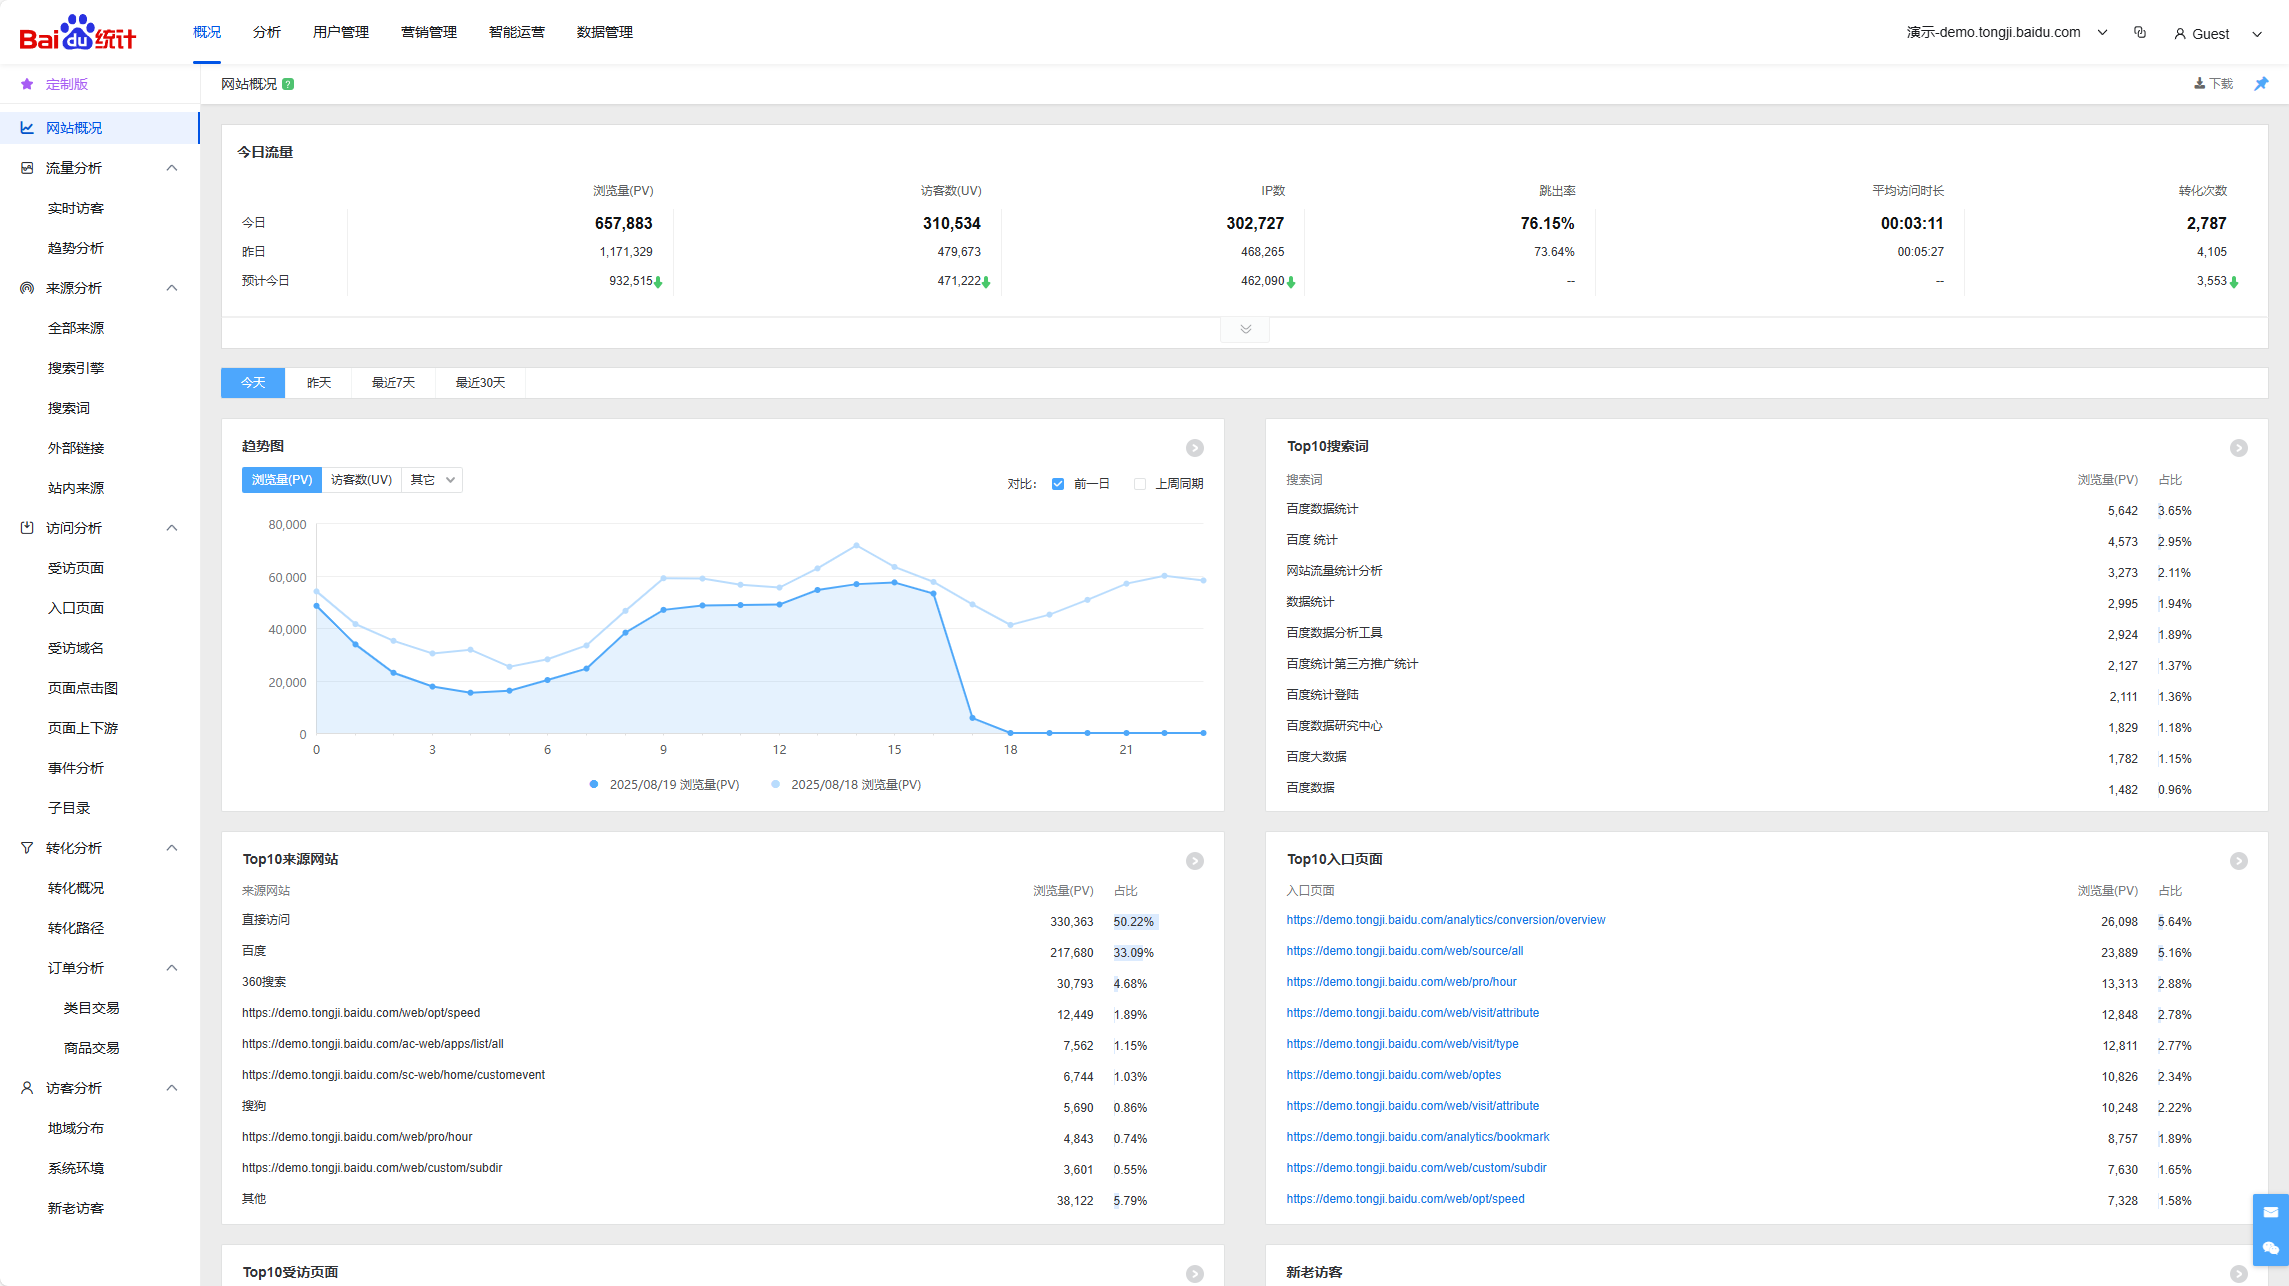
Task: Open 页面点击图 in the sidebar
Action: [x=83, y=688]
